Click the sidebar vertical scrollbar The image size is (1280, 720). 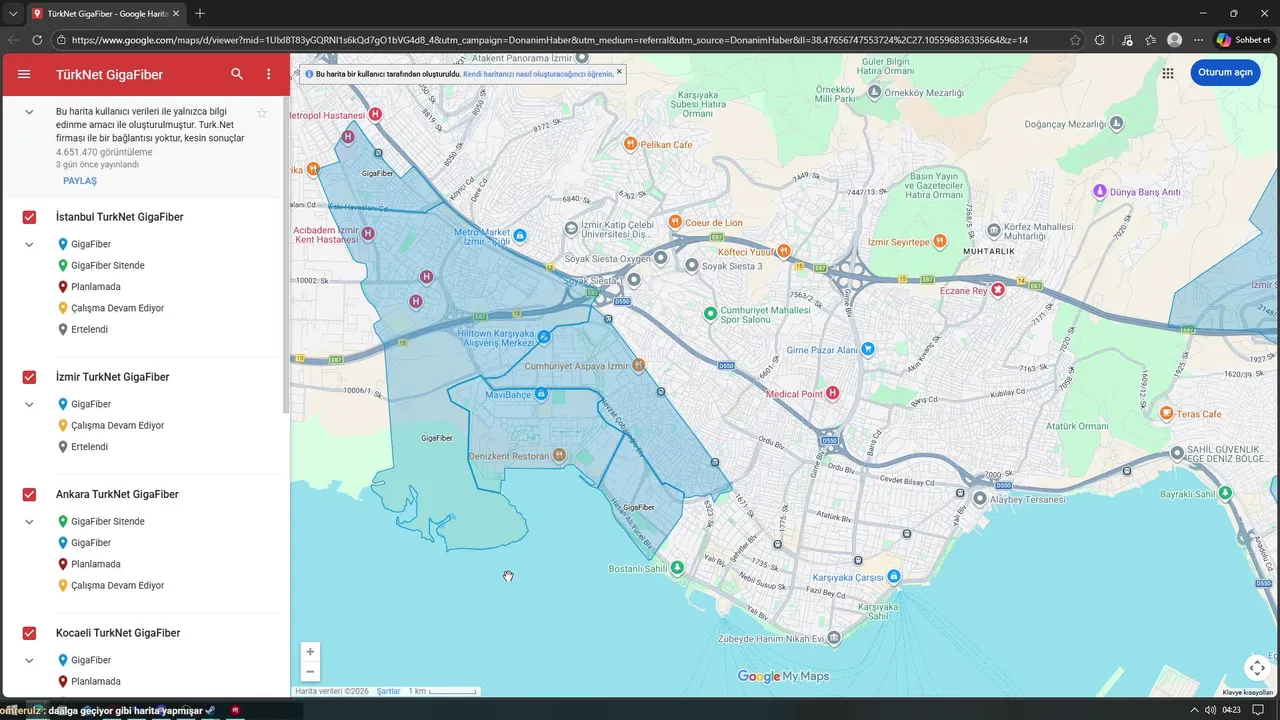[x=286, y=255]
